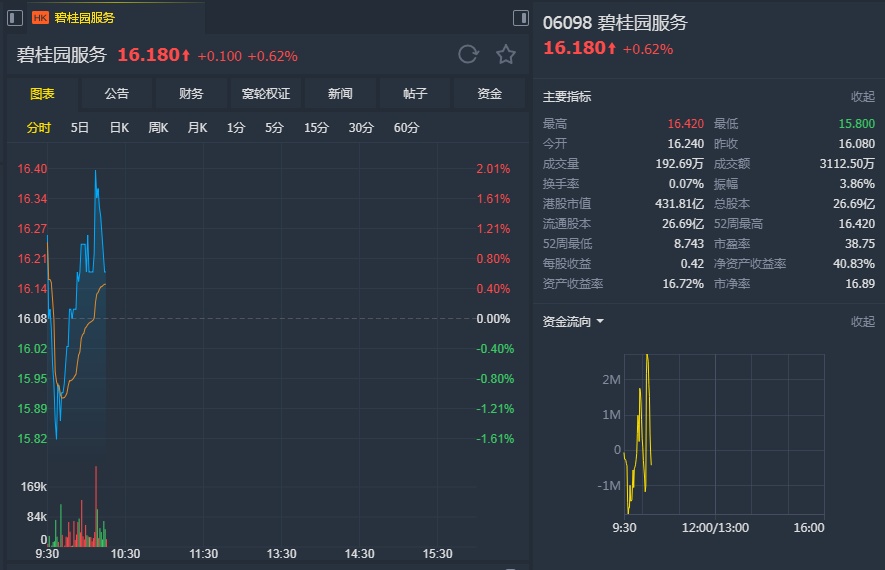The width and height of the screenshot is (885, 570).
Task: Click the 169k volume axis label
Action: pos(33,486)
